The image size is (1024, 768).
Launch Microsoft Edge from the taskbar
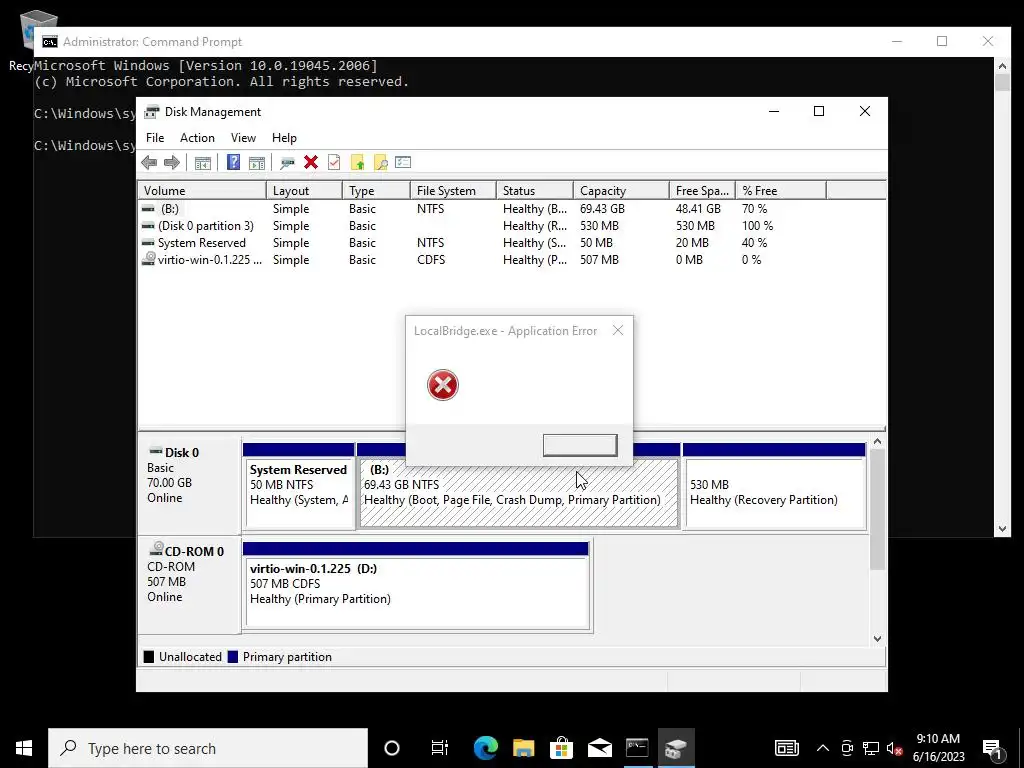486,748
